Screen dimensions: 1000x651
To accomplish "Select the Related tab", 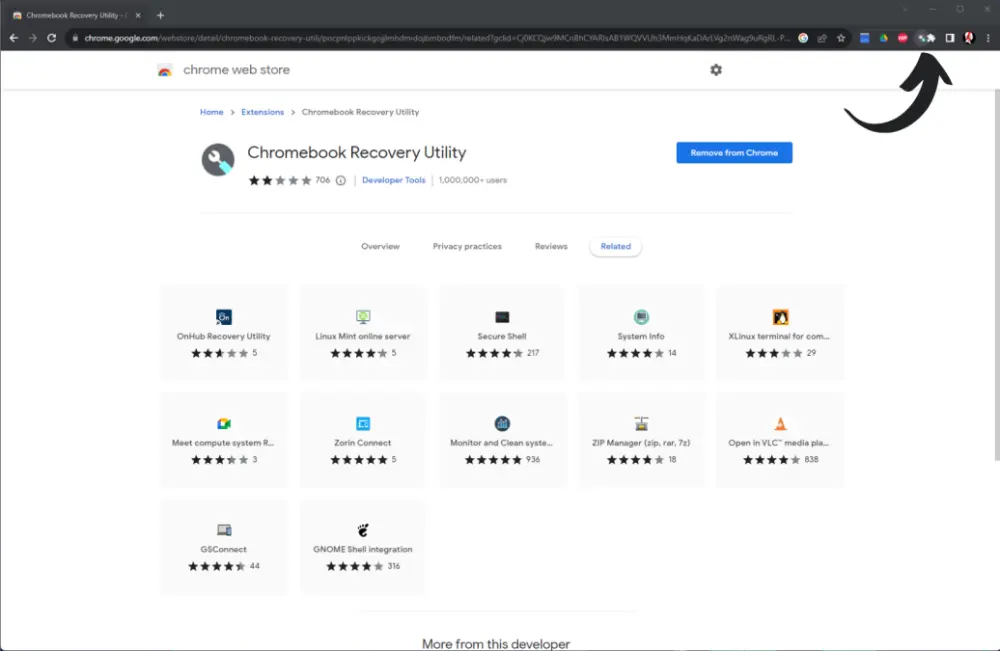I will pyautogui.click(x=615, y=246).
